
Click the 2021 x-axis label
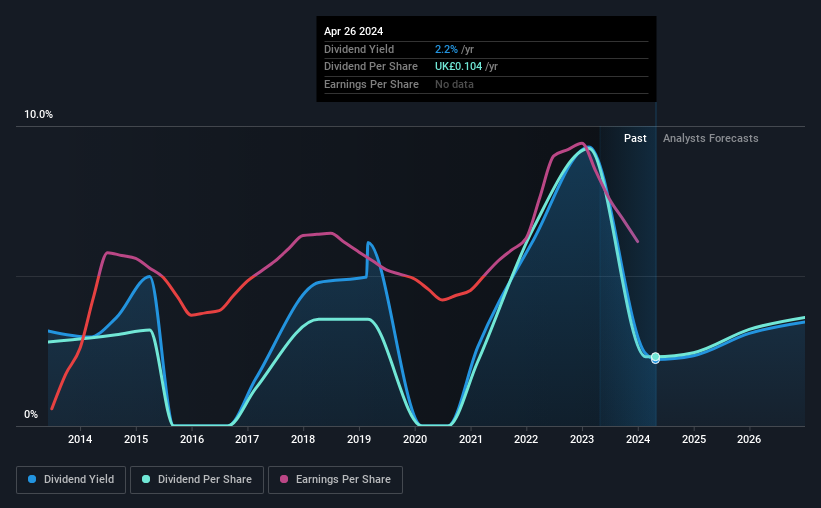(471, 439)
